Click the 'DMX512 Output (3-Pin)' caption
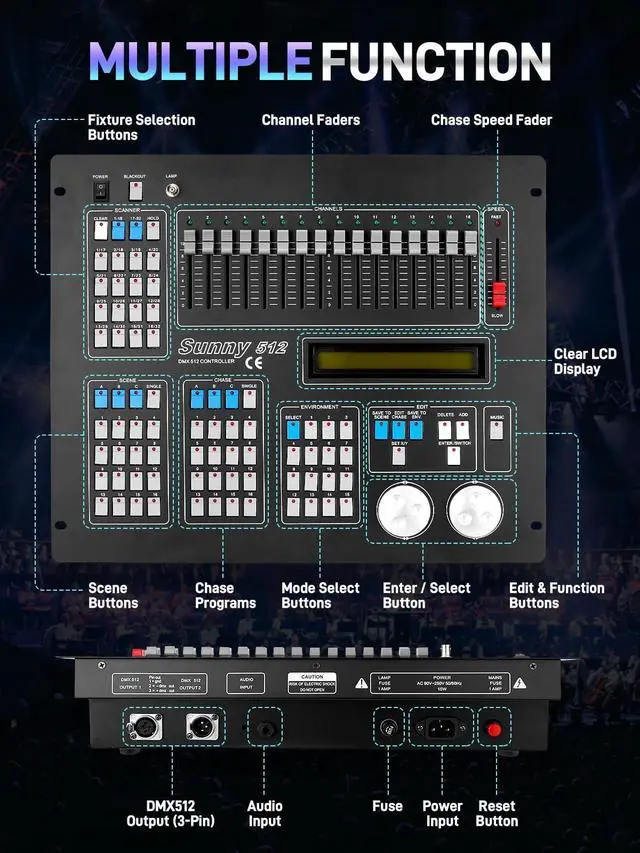 [x=170, y=814]
